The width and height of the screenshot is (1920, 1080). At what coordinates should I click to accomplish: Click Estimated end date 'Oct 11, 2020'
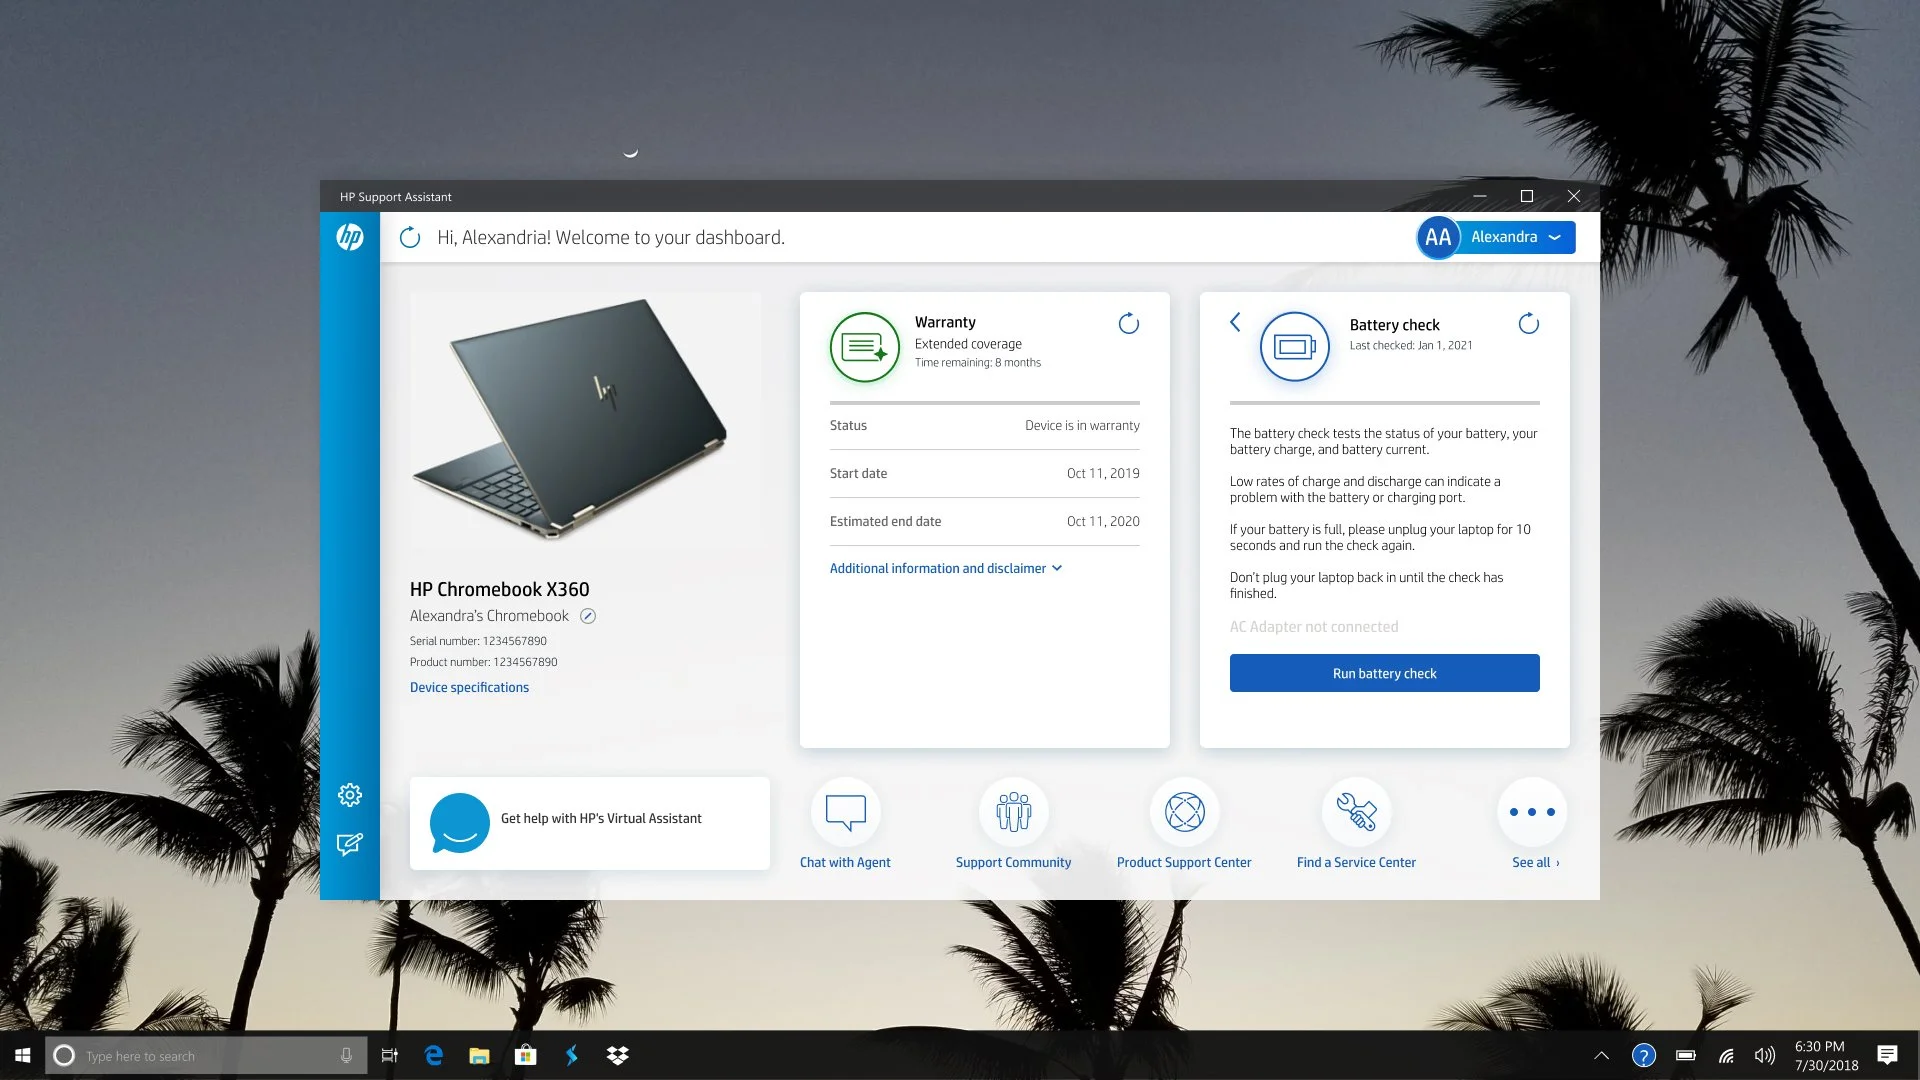1103,521
